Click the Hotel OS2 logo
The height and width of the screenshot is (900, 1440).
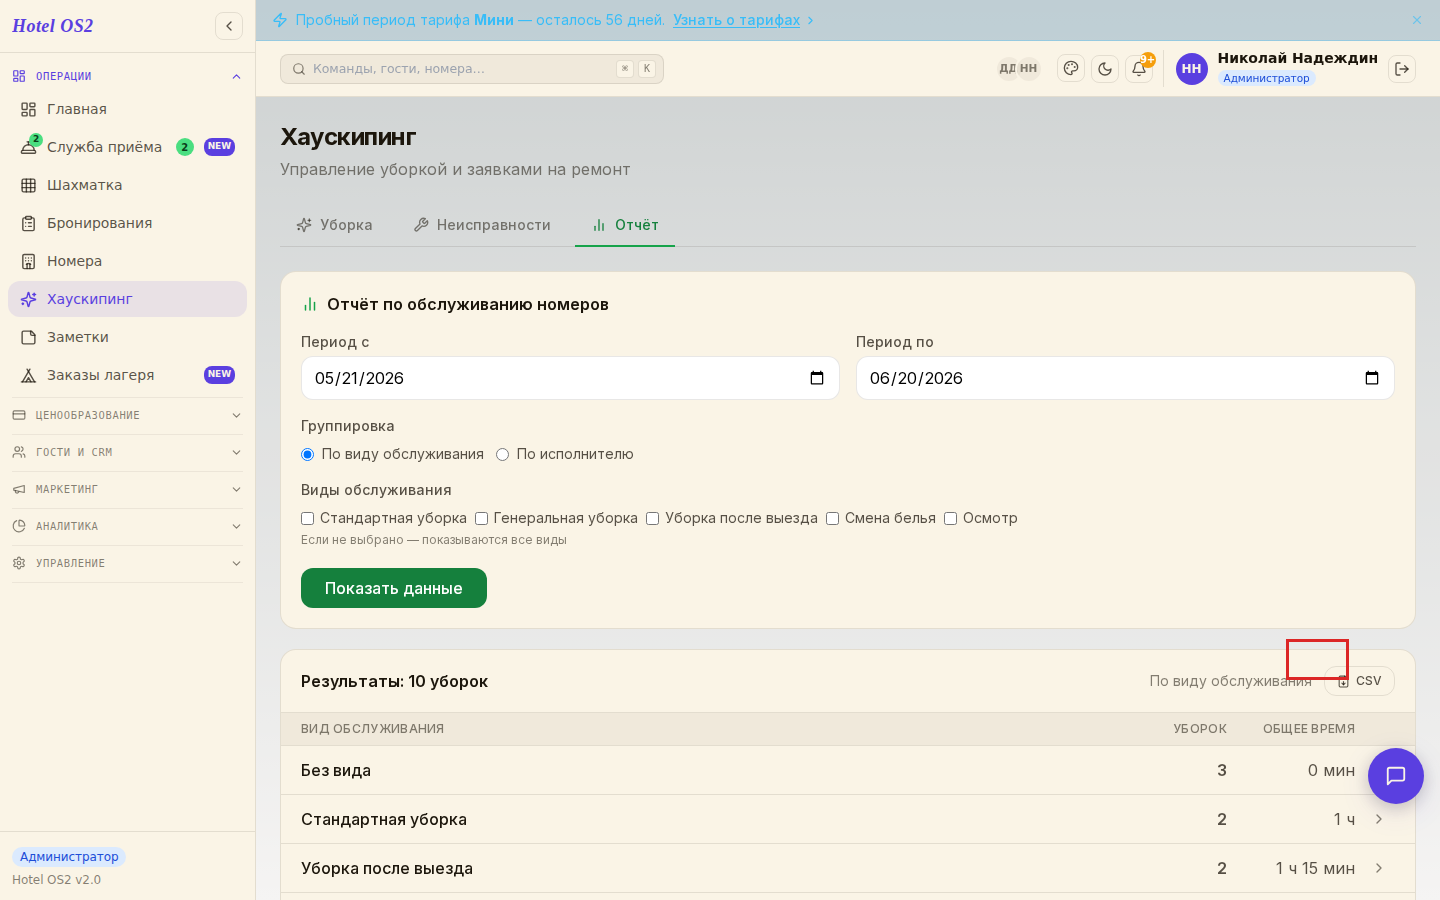[53, 26]
